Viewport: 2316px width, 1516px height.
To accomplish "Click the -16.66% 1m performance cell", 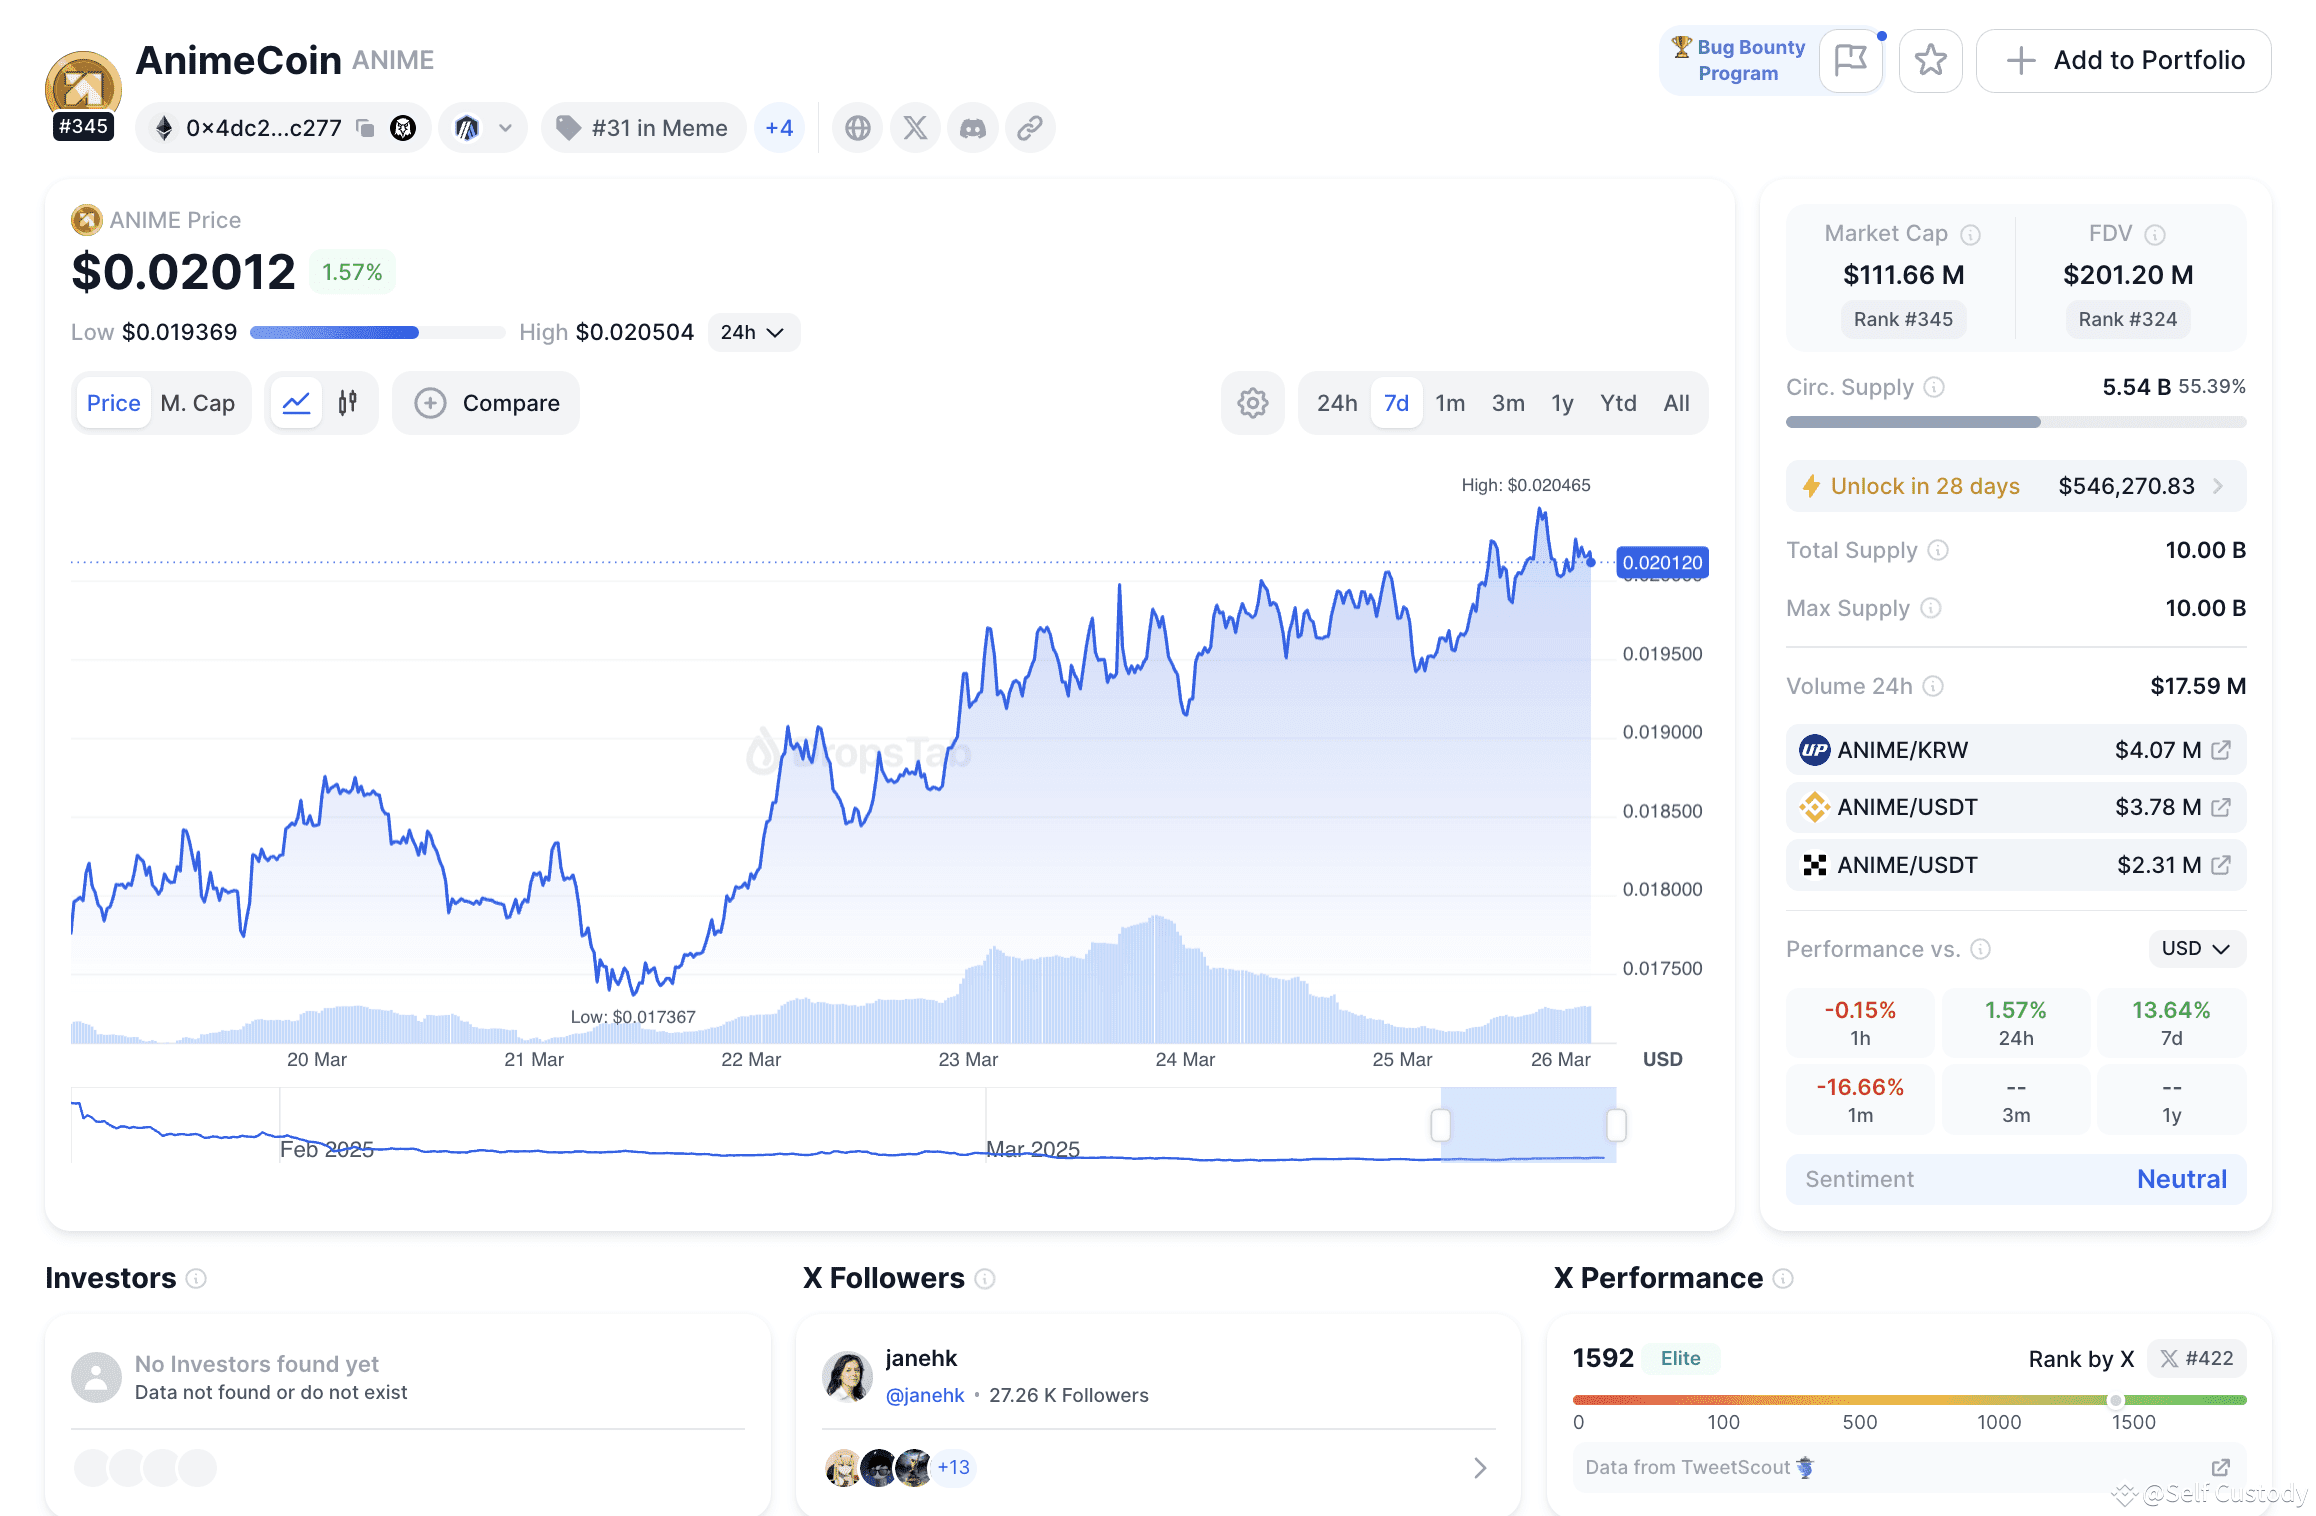I will click(x=1860, y=1100).
